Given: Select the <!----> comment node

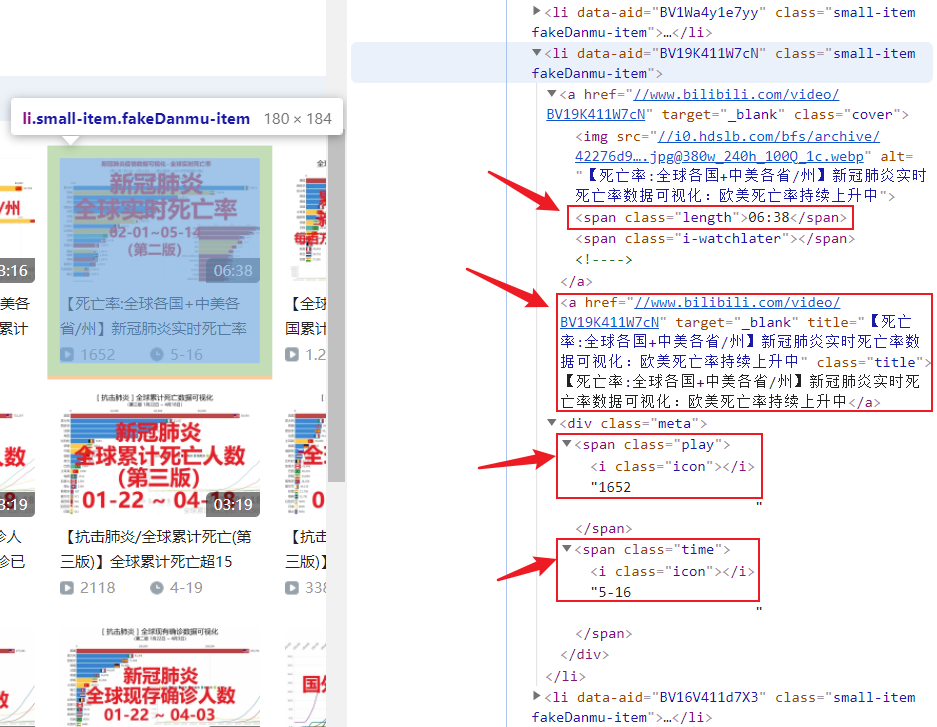Looking at the screenshot, I should click(604, 260).
